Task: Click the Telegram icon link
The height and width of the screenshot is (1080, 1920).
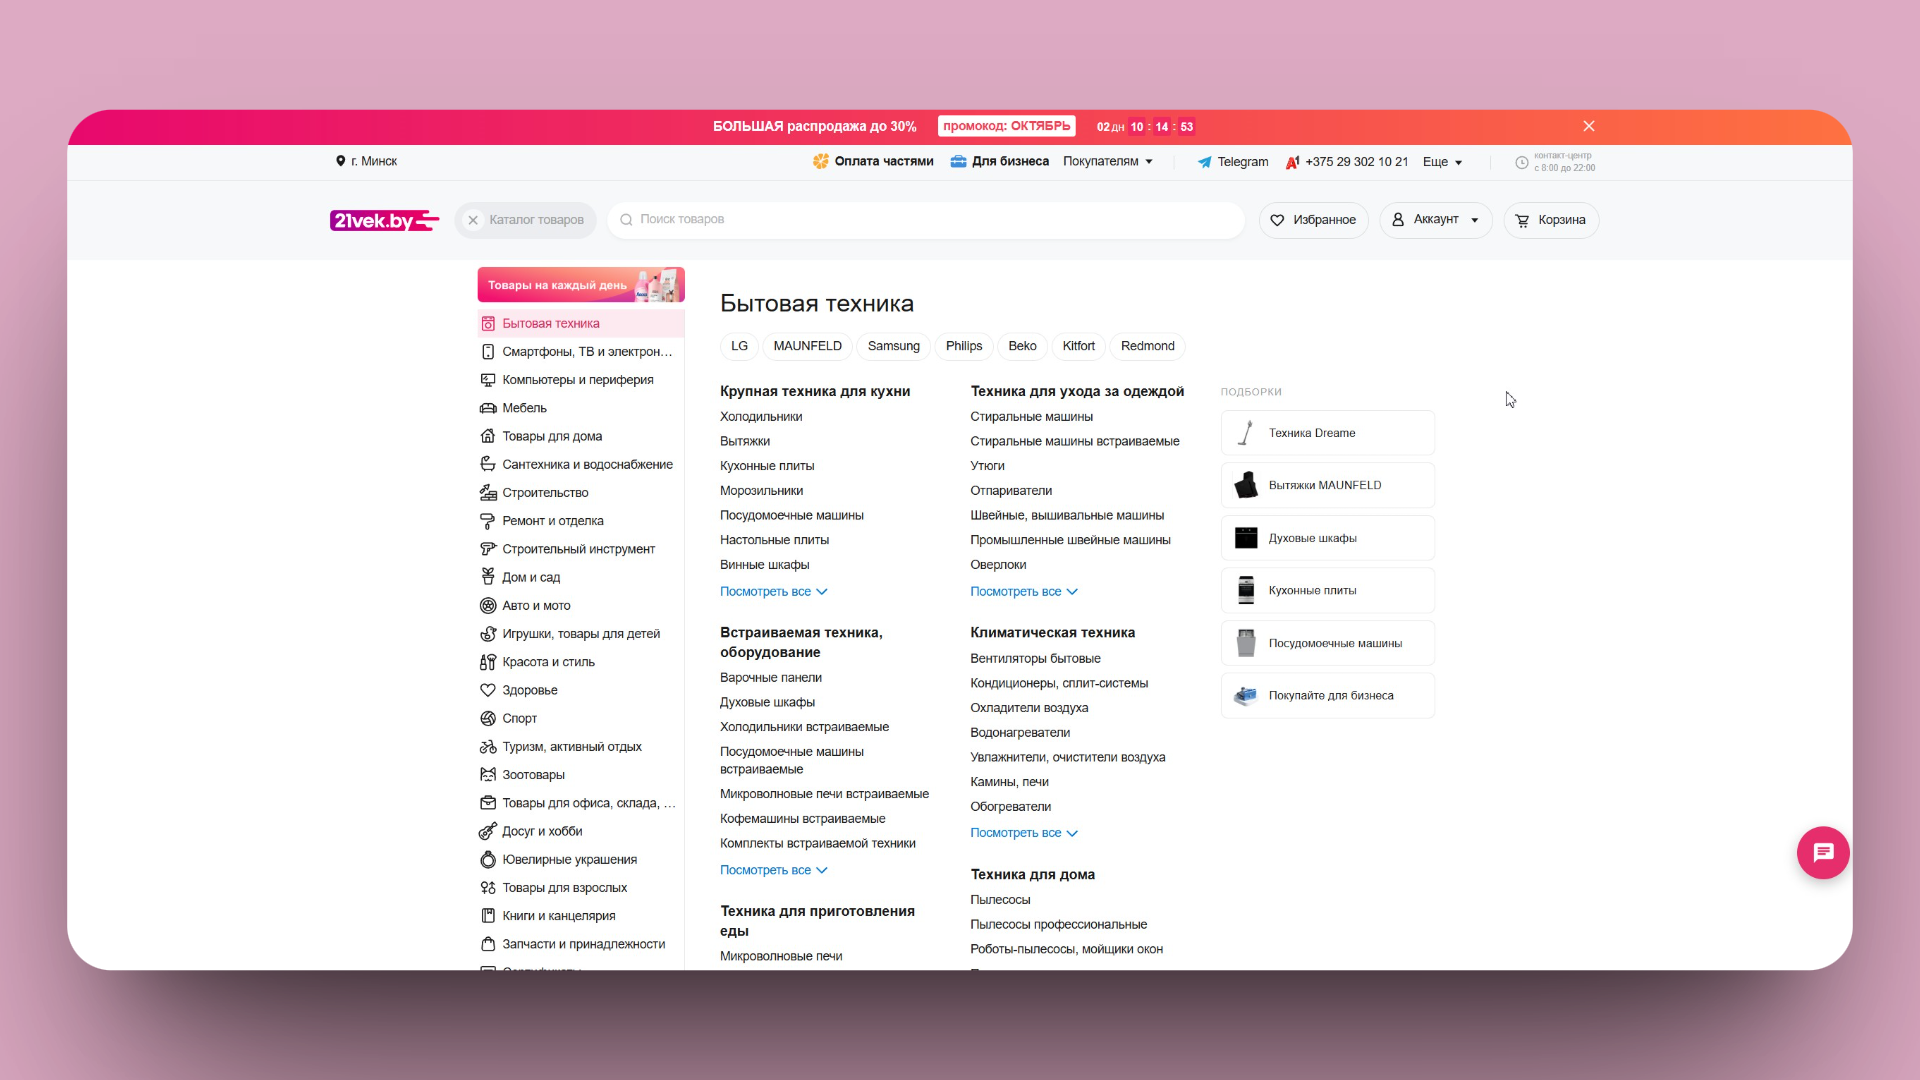Action: (x=1204, y=162)
